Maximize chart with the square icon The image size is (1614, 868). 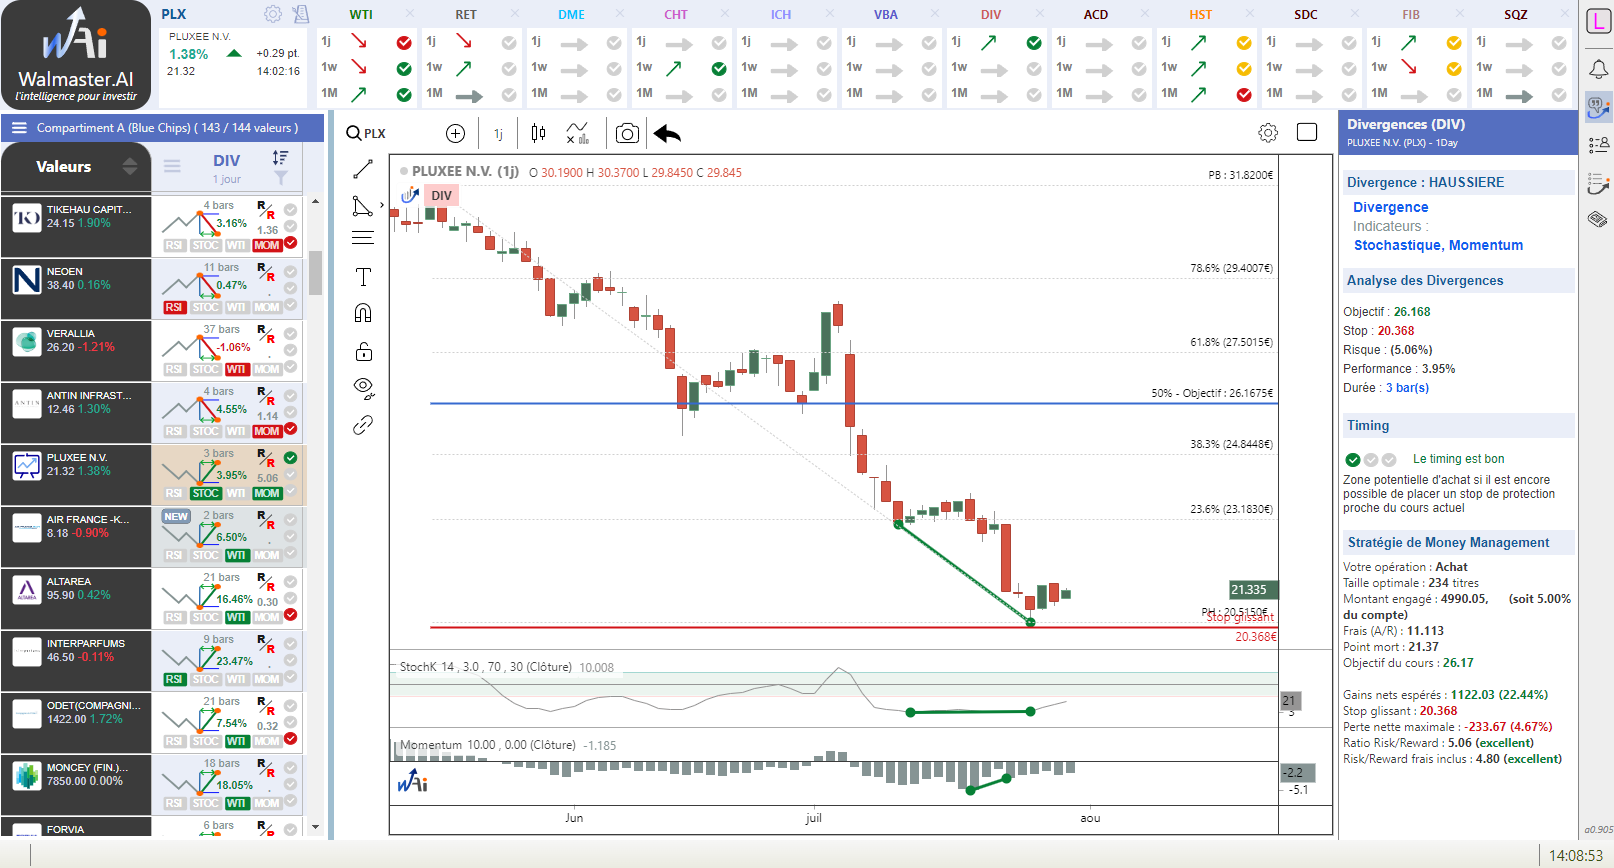[x=1307, y=132]
